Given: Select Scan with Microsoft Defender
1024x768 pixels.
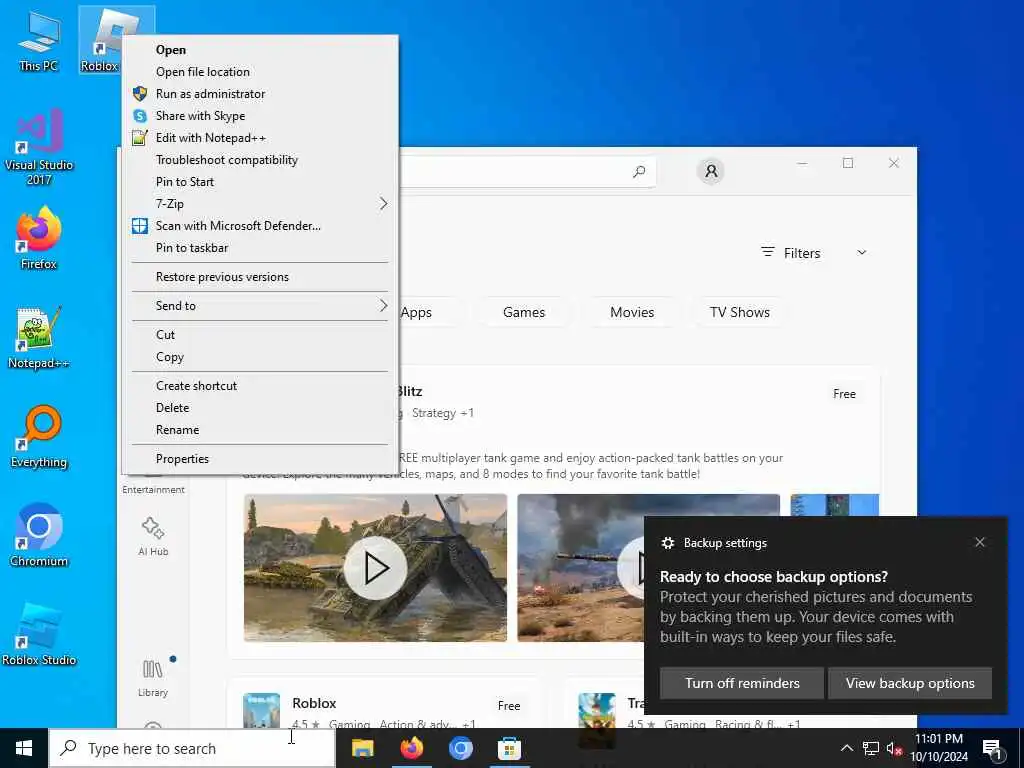Looking at the screenshot, I should (x=260, y=226).
